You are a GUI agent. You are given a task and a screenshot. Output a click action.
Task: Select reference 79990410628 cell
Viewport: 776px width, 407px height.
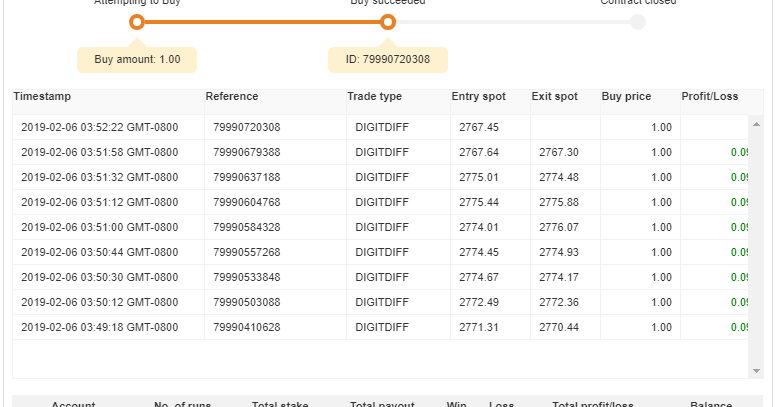click(x=276, y=327)
